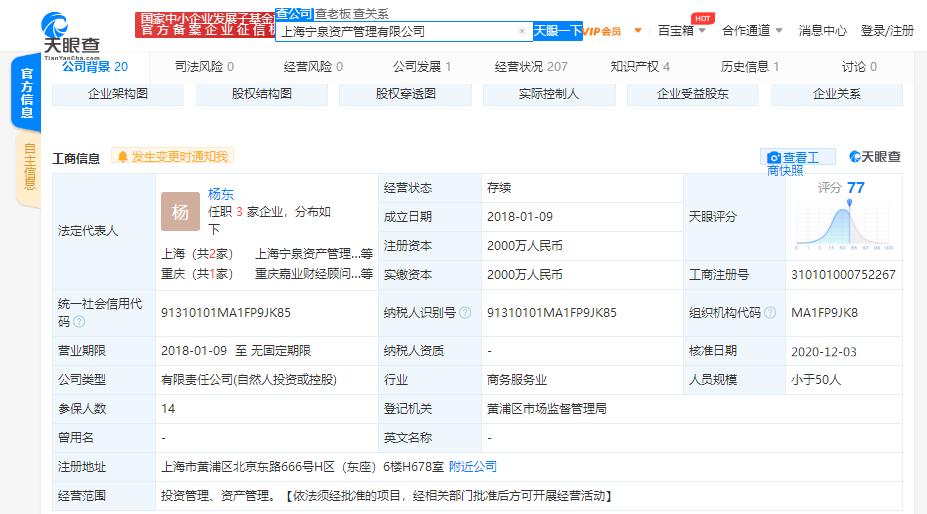This screenshot has height=514, width=927.
Task: Click the 杨 avatar thumbnail
Action: [180, 211]
